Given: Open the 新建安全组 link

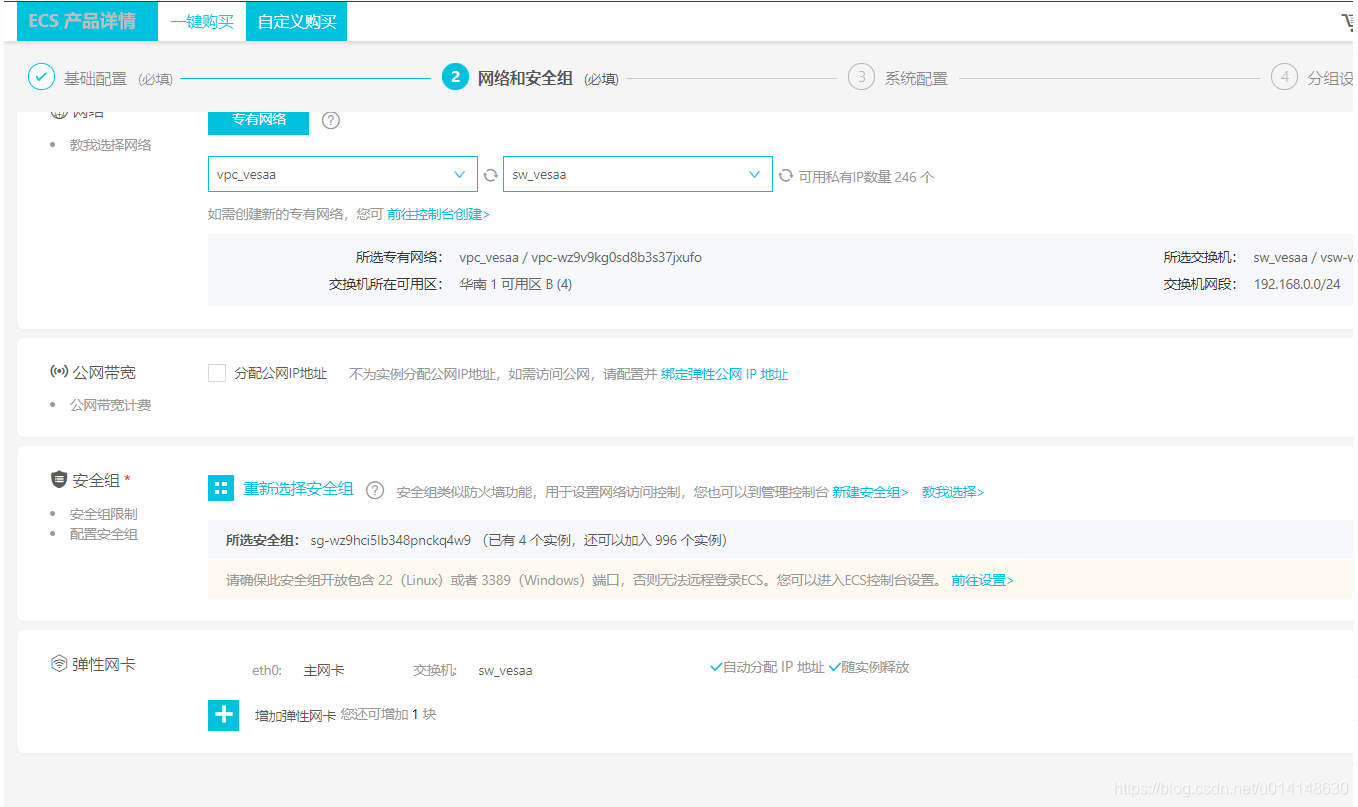Looking at the screenshot, I should (870, 492).
